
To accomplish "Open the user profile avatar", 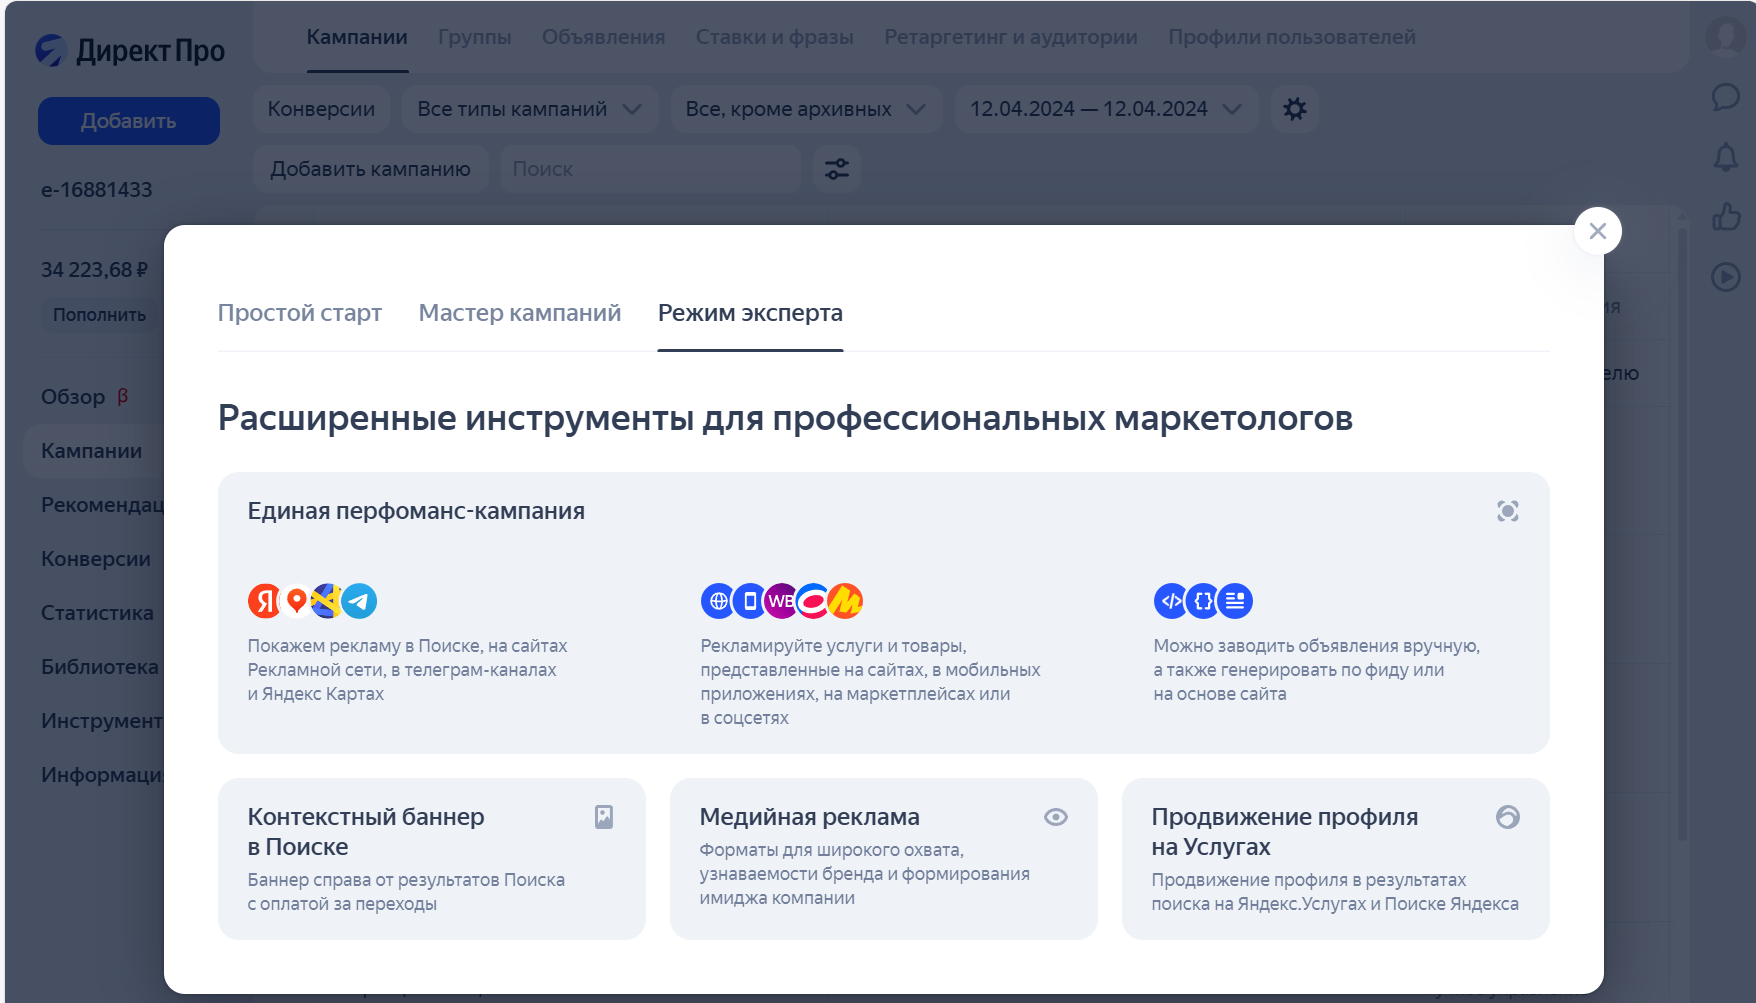I will 1725,36.
